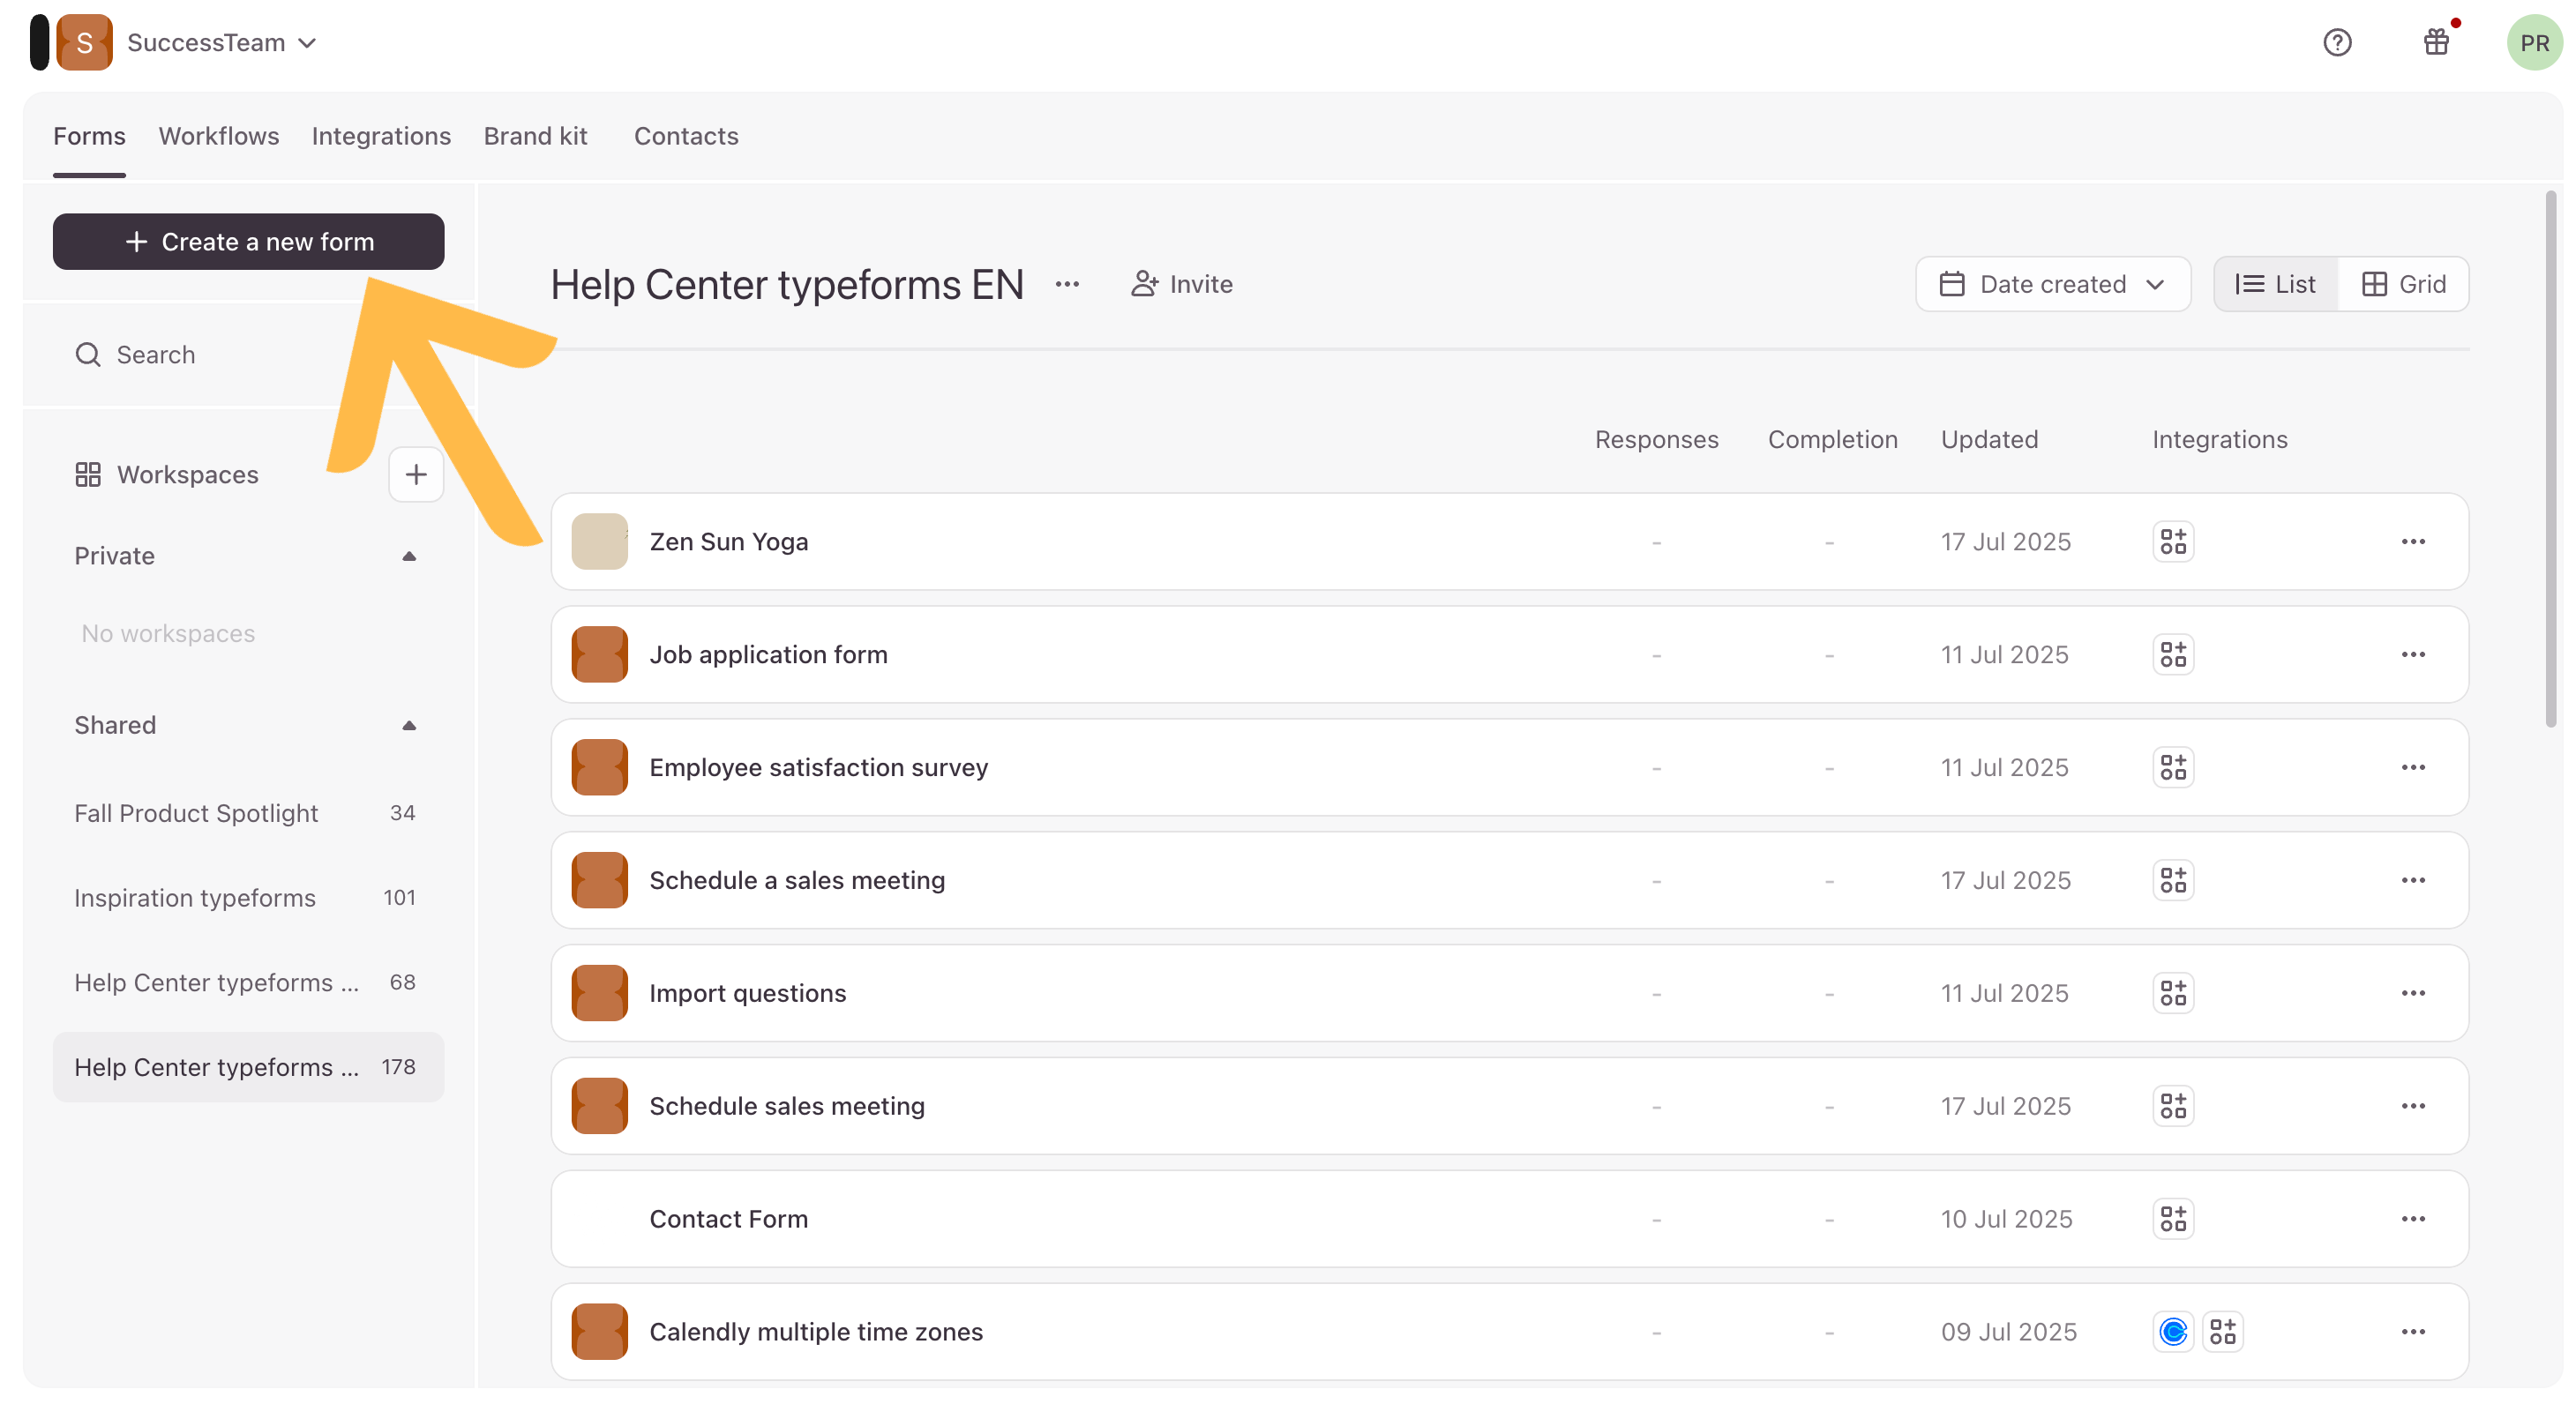The width and height of the screenshot is (2576, 1404).
Task: Click Calendly integration icon on last form
Action: point(2173,1332)
